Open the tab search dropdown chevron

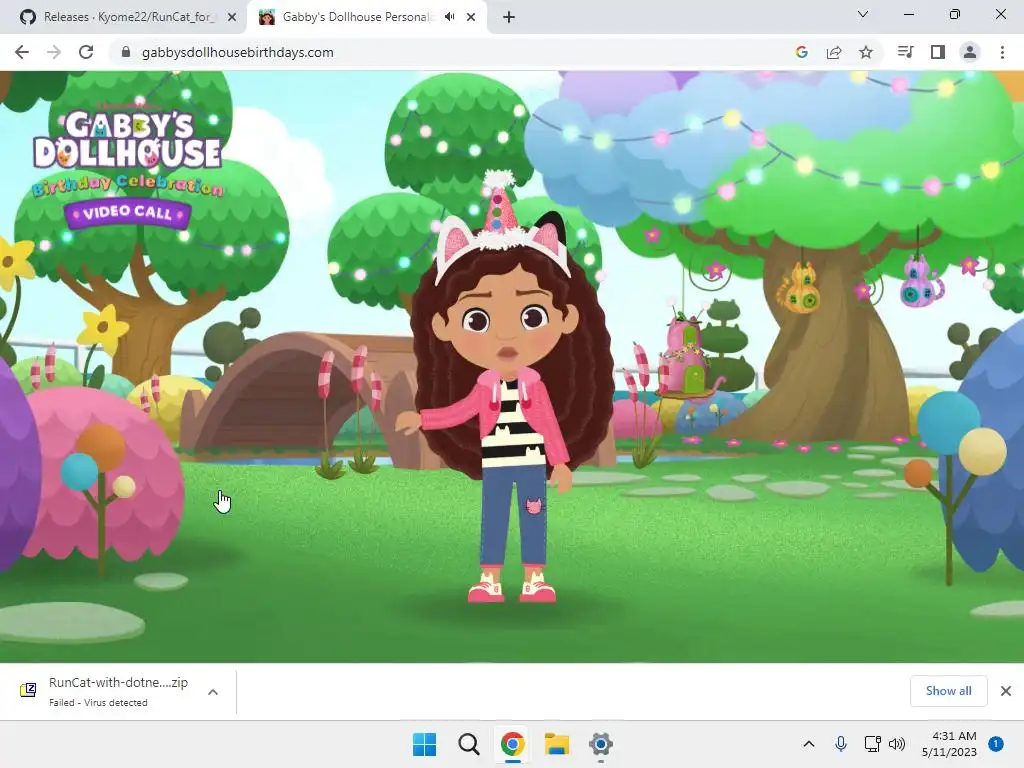tap(863, 14)
